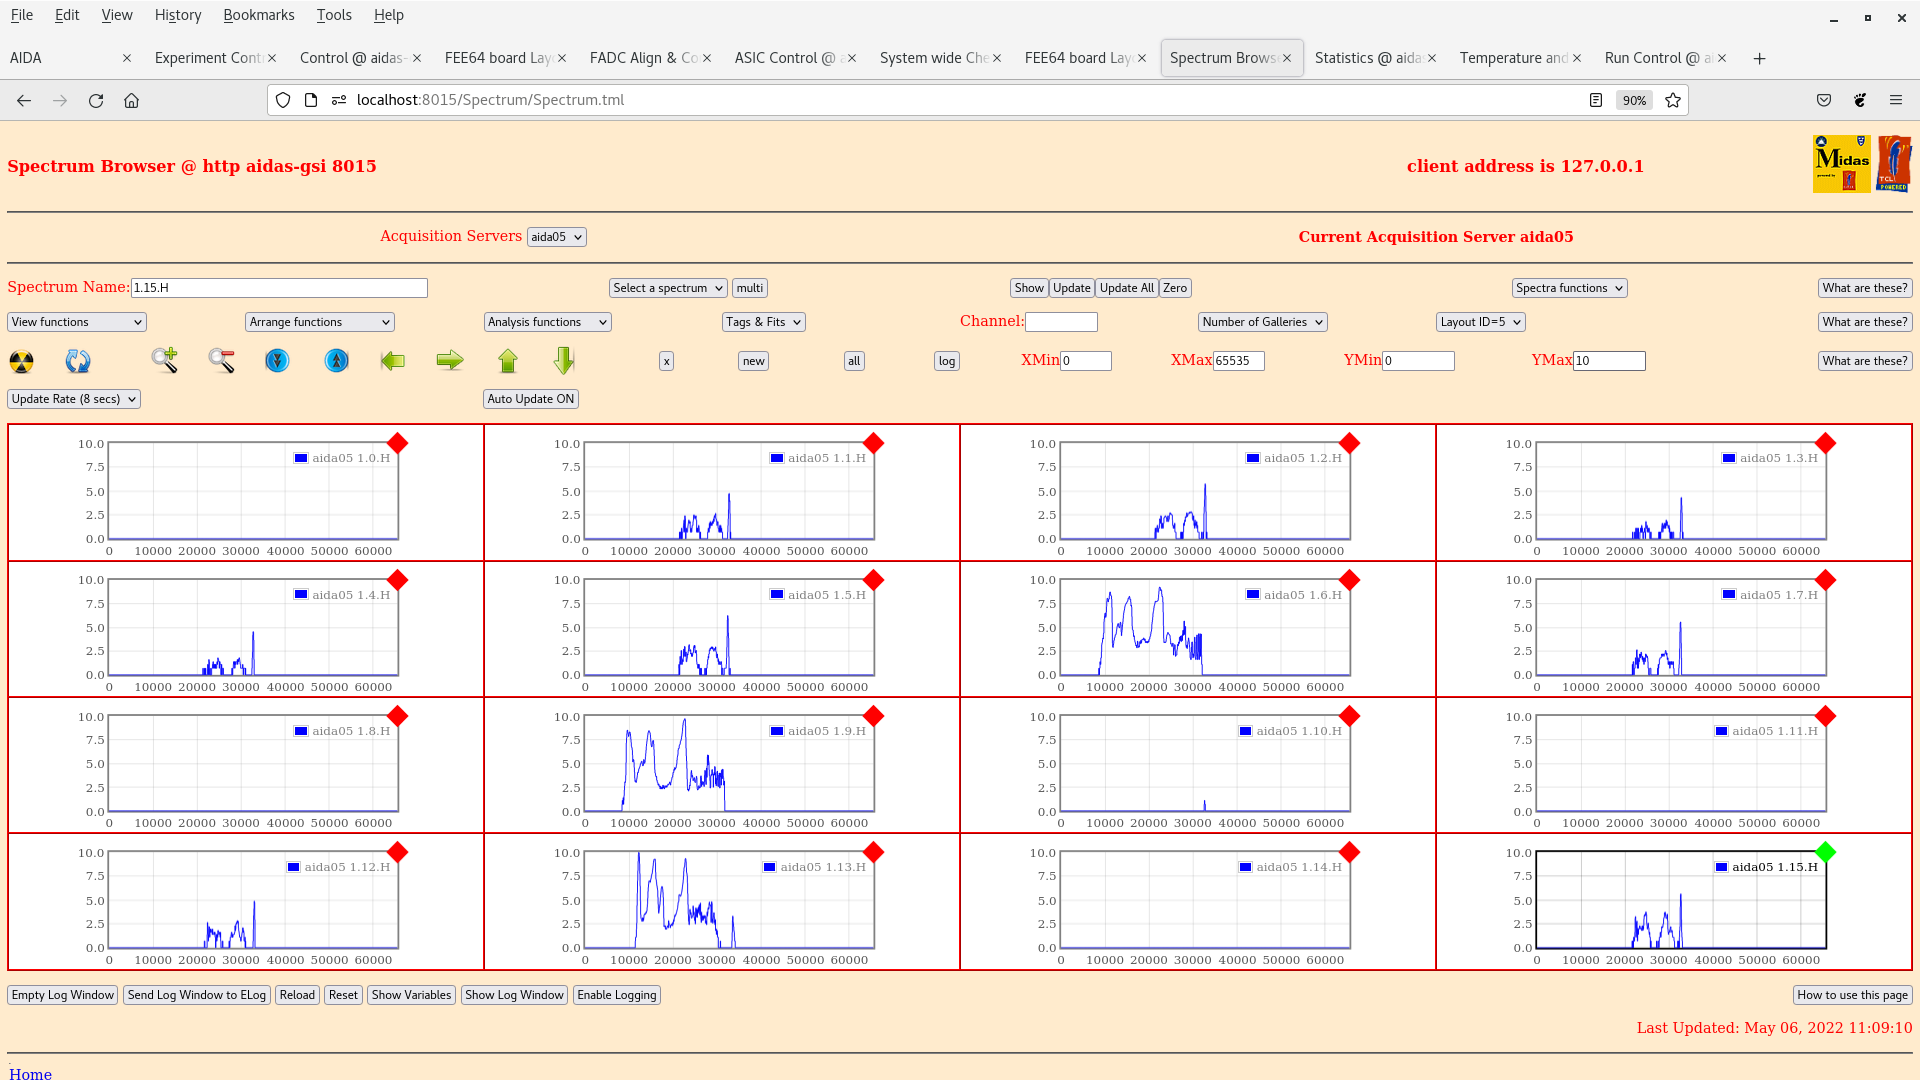Go back in browser history
The width and height of the screenshot is (1920, 1080).
[24, 100]
